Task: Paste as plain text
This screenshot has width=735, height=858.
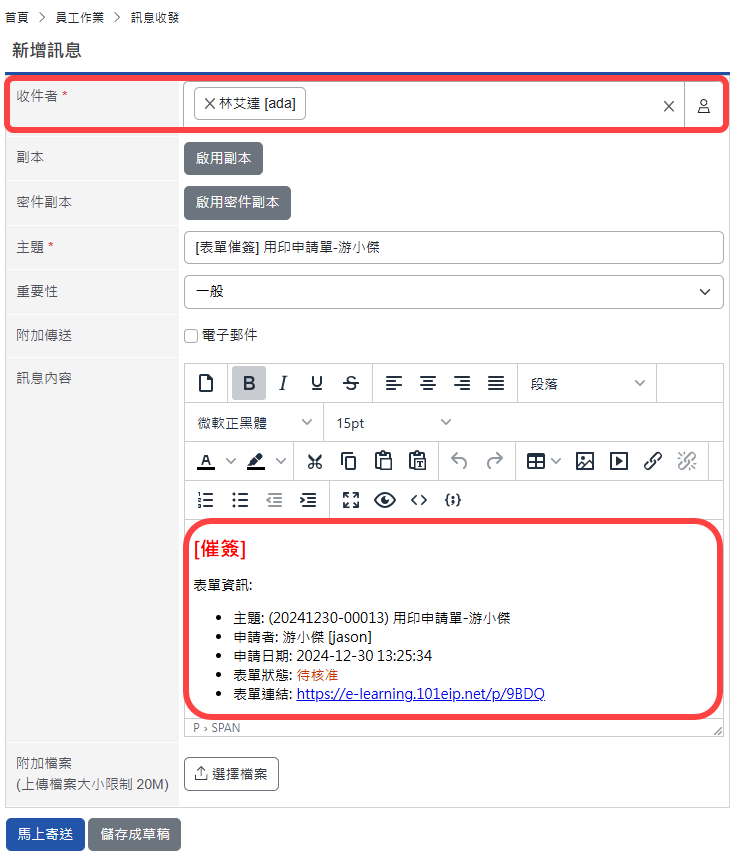Action: [417, 461]
